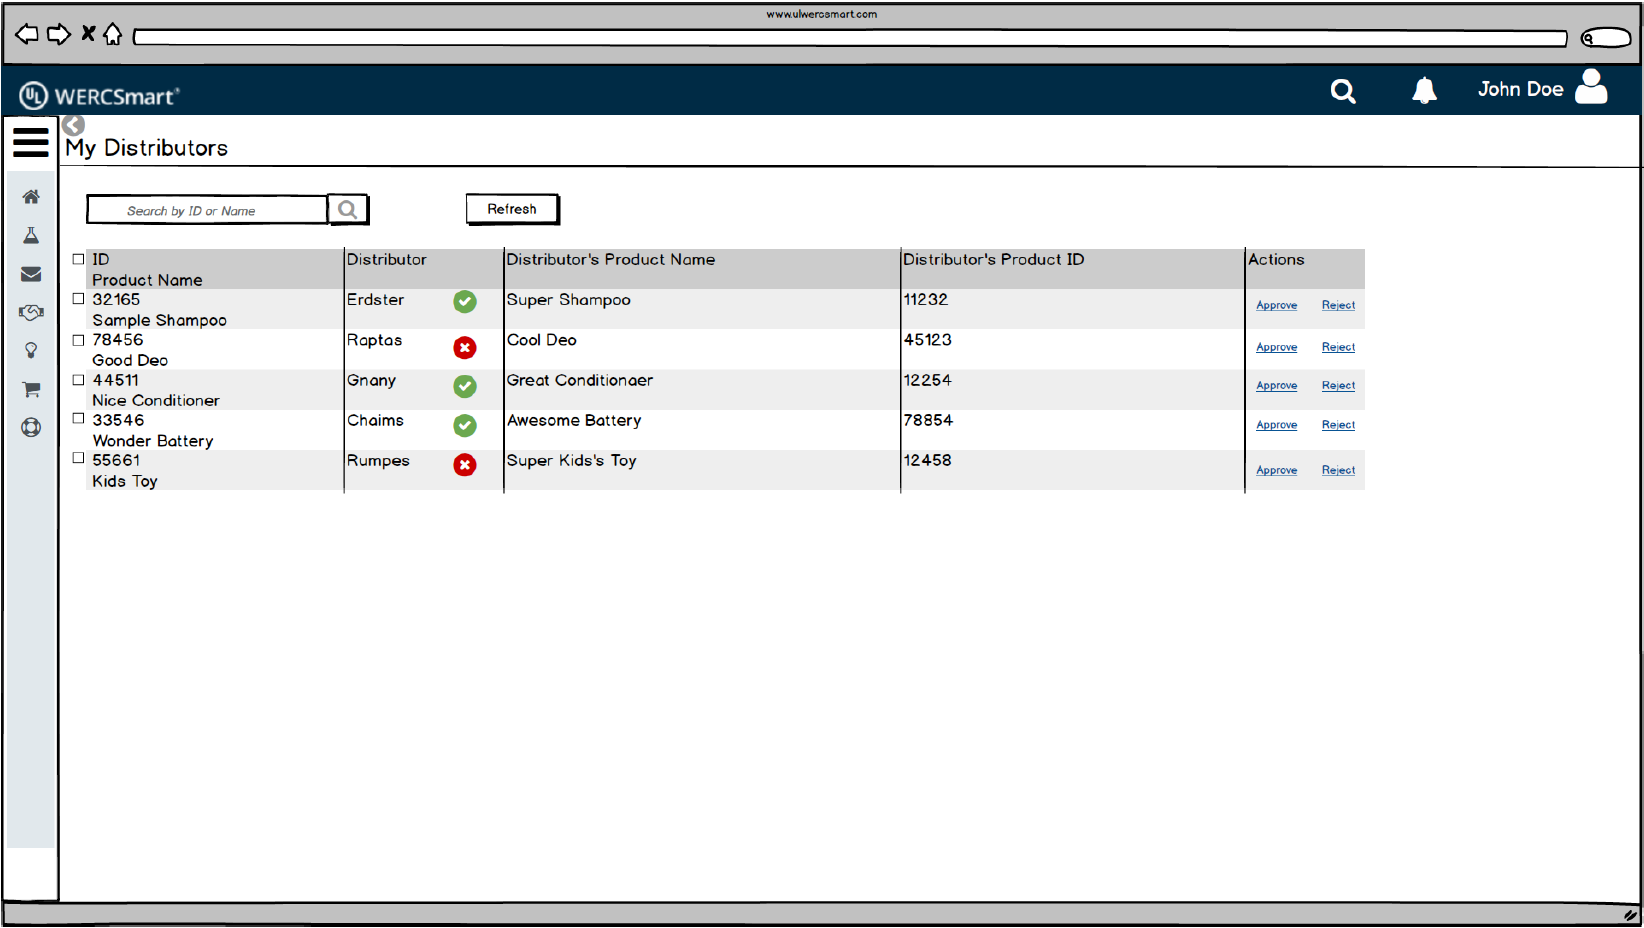Click the Search by ID or Name field
Screen dimensions: 1644x928
(x=207, y=210)
